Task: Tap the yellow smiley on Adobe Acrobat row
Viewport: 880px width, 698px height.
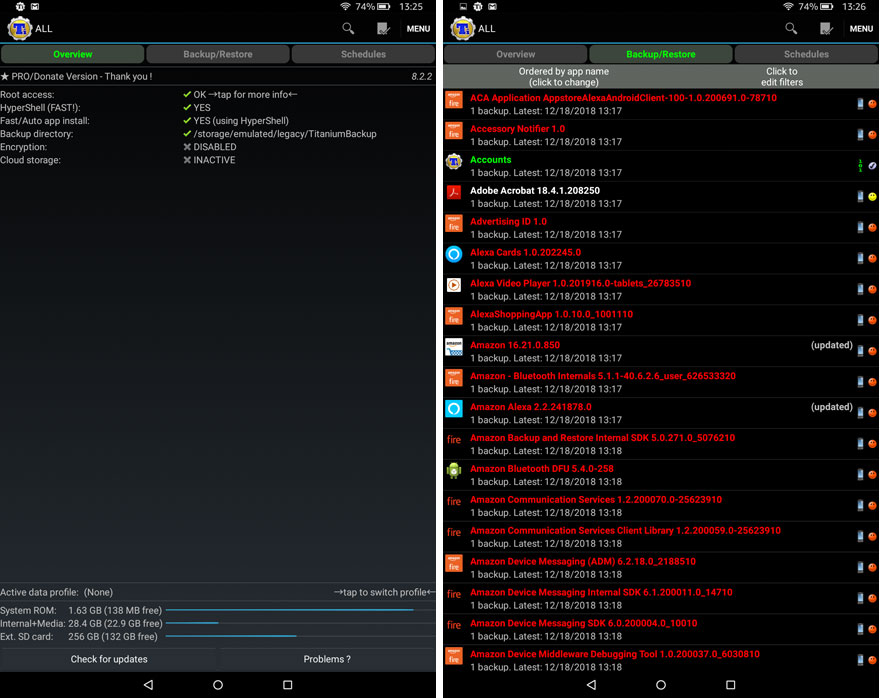Action: point(872,196)
